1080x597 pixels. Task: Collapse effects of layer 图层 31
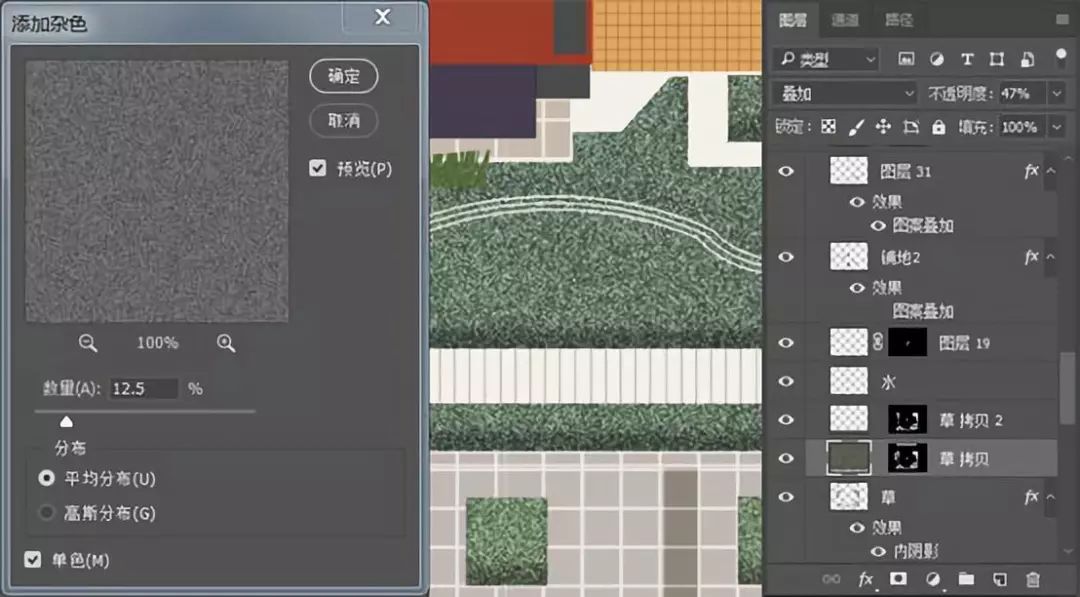(1051, 171)
